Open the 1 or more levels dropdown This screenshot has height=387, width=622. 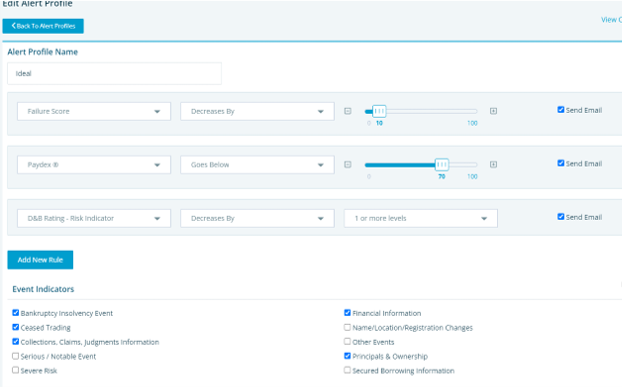pos(421,218)
